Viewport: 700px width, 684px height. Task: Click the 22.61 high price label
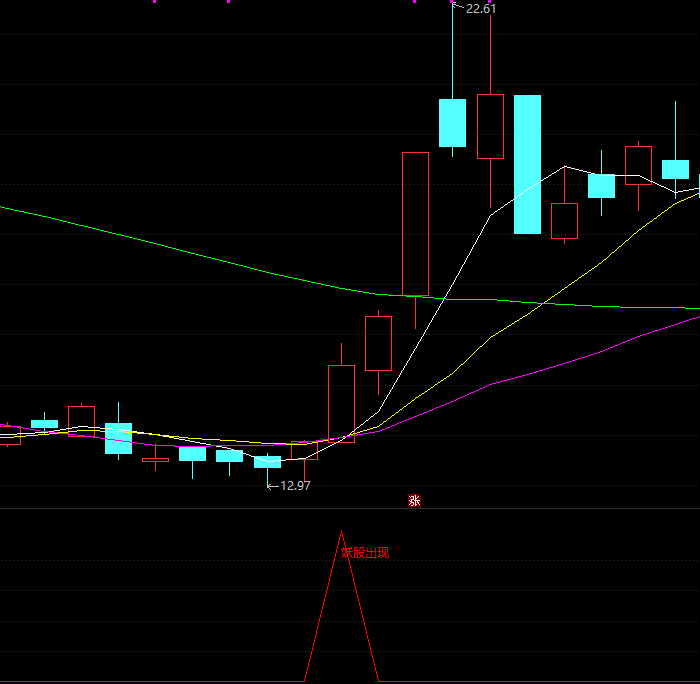[480, 9]
